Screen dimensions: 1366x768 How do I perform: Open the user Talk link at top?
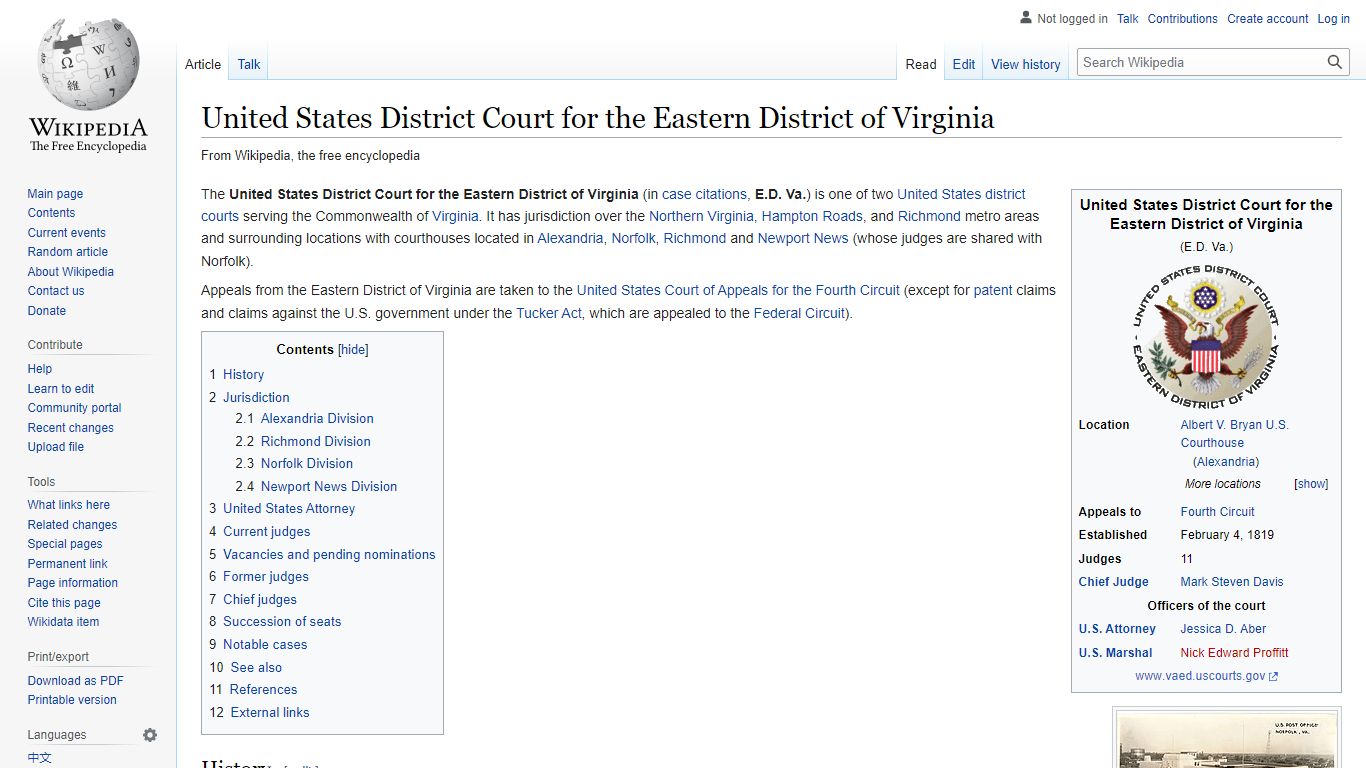pyautogui.click(x=1128, y=19)
